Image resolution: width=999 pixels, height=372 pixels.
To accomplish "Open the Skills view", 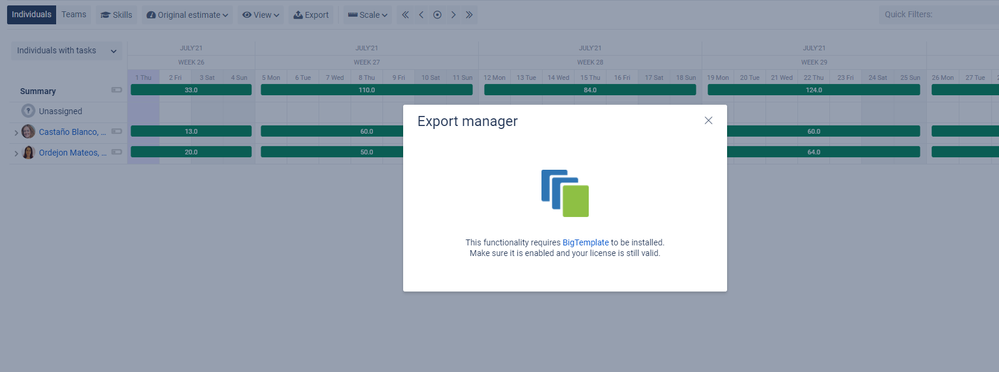I will point(117,15).
